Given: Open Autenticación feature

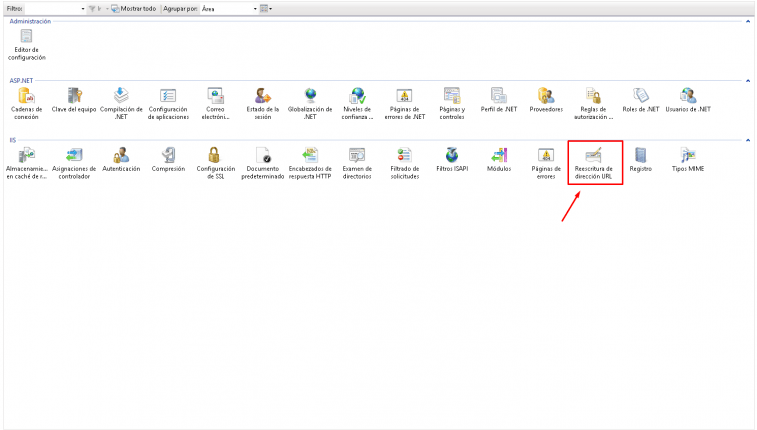Looking at the screenshot, I should (121, 160).
